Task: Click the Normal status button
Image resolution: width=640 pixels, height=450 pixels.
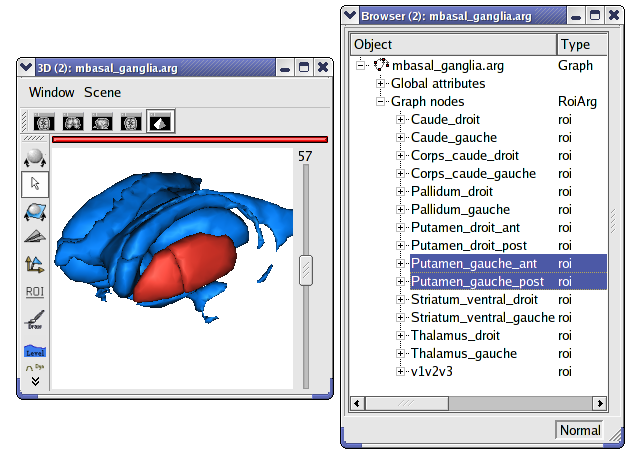Action: coord(580,430)
